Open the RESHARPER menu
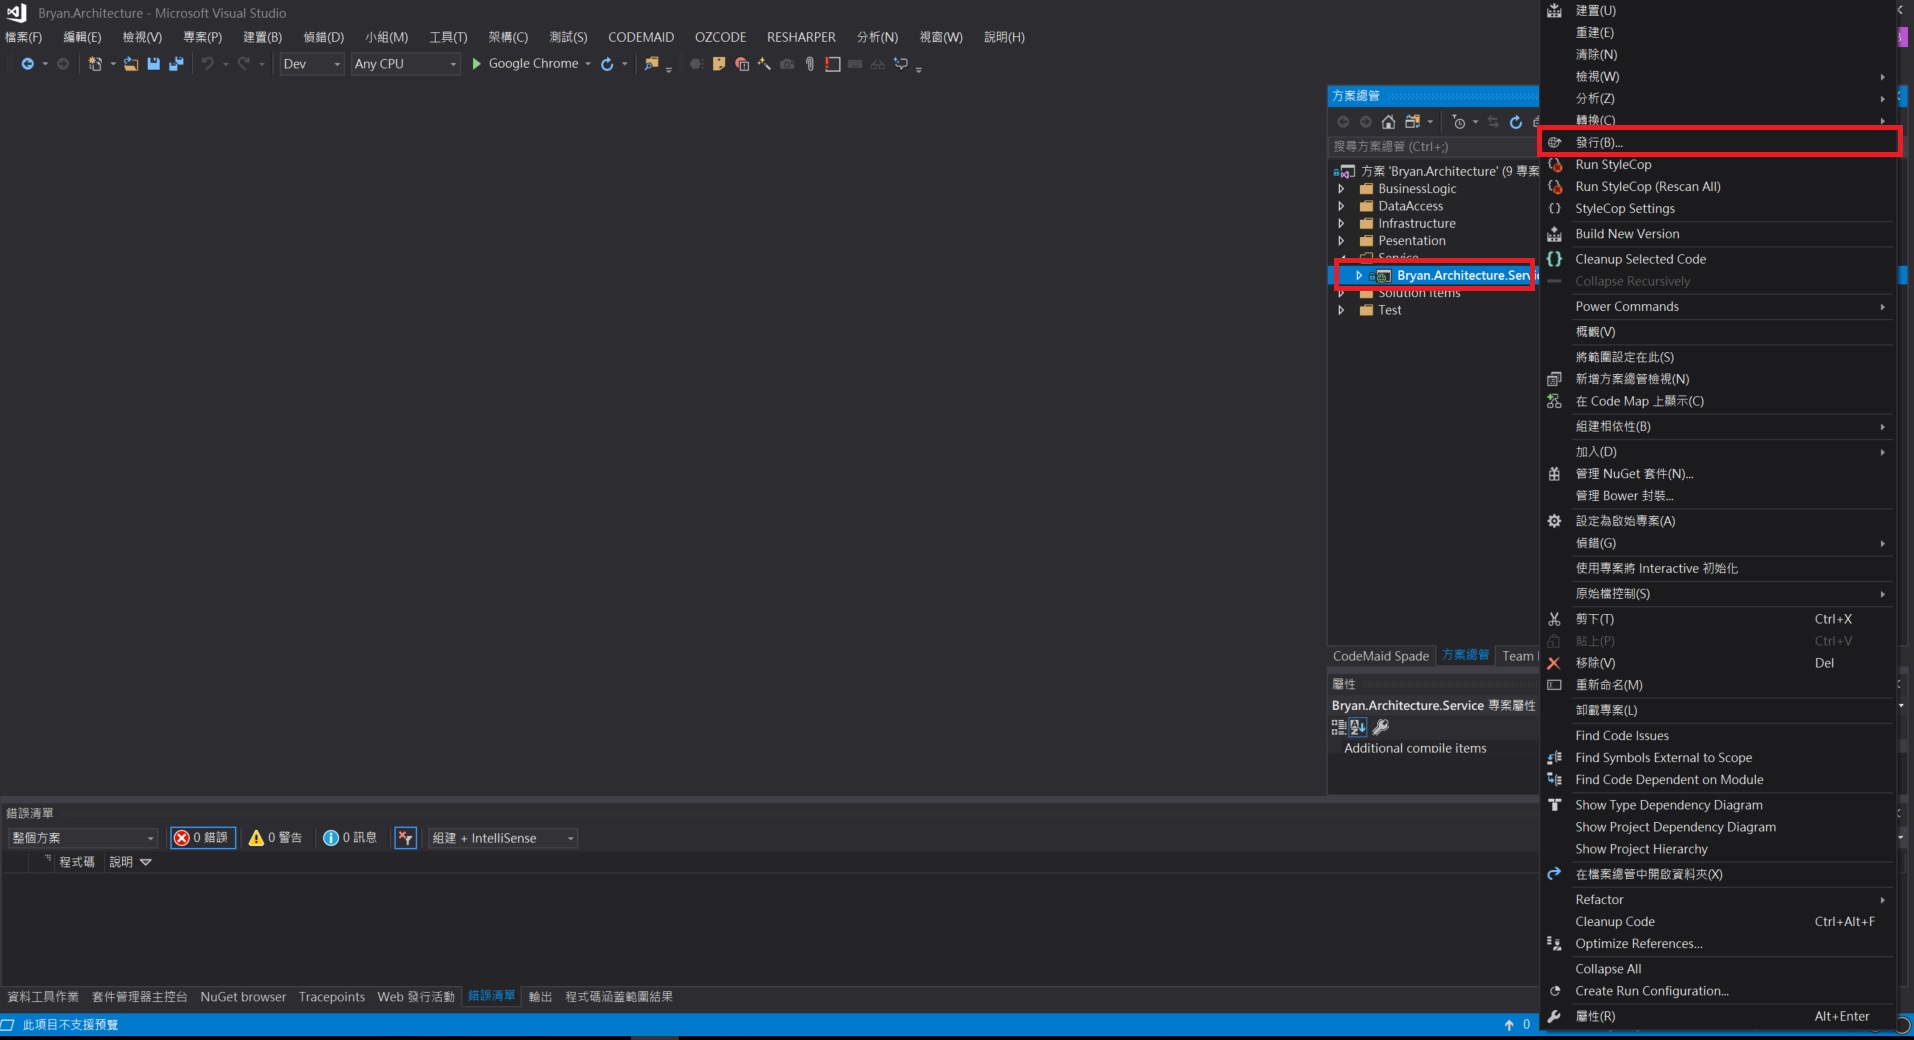 pos(801,37)
